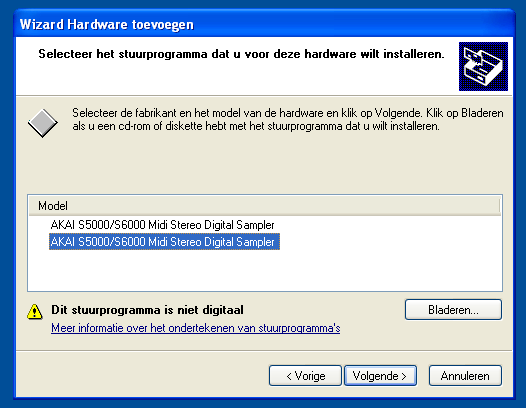Click the hardware wizard computer icon
This screenshot has height=408, width=526.
[x=483, y=66]
